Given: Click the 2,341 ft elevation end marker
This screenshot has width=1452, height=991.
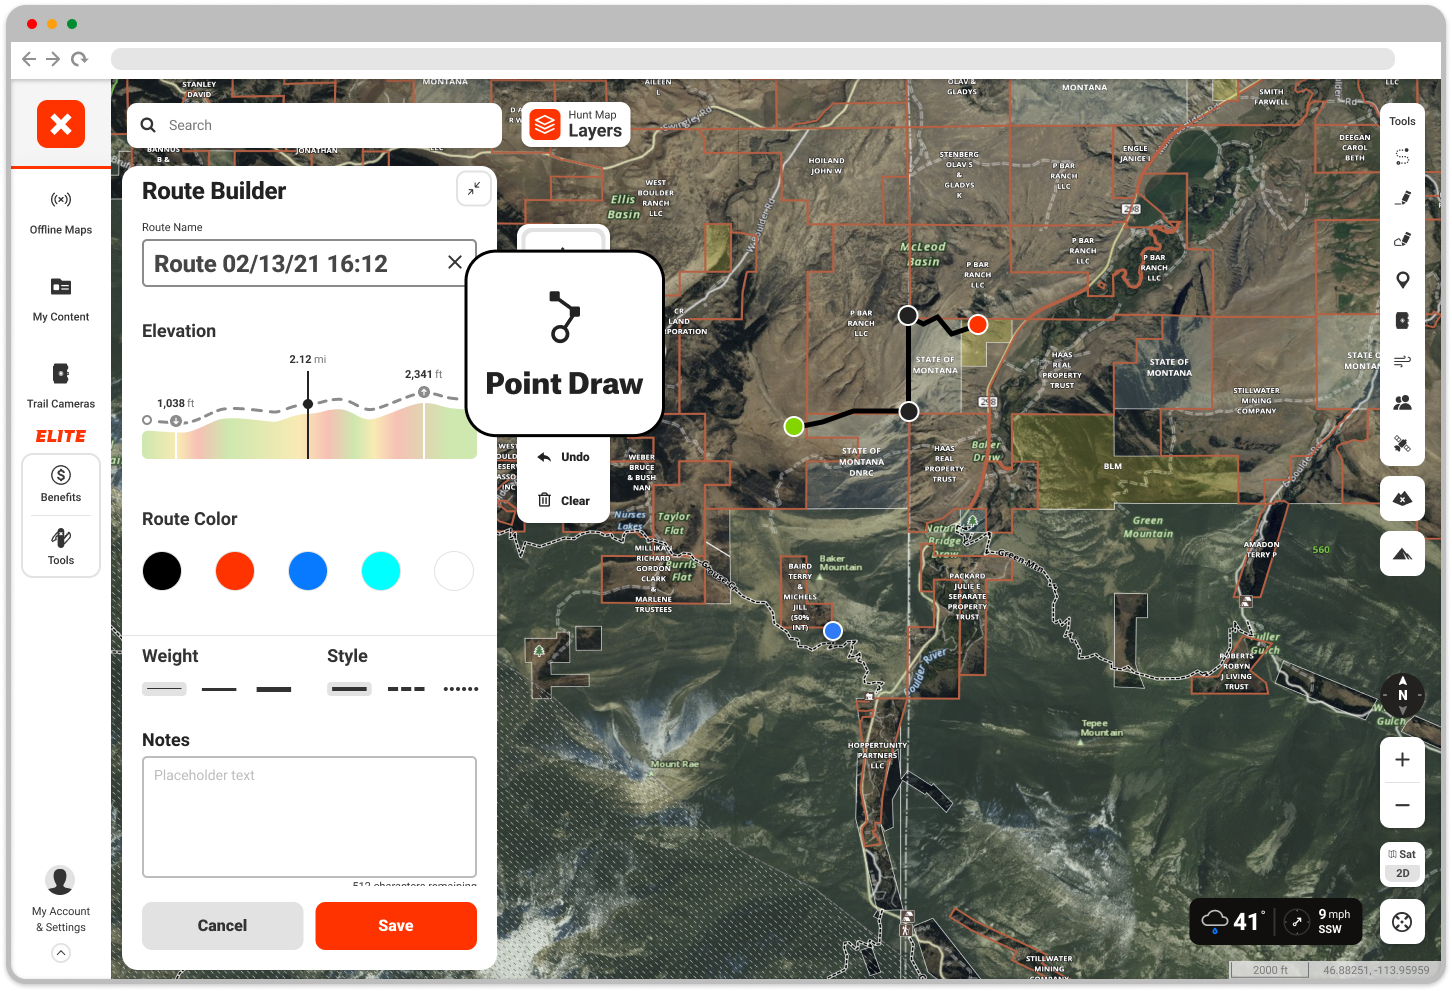Looking at the screenshot, I should point(424,392).
